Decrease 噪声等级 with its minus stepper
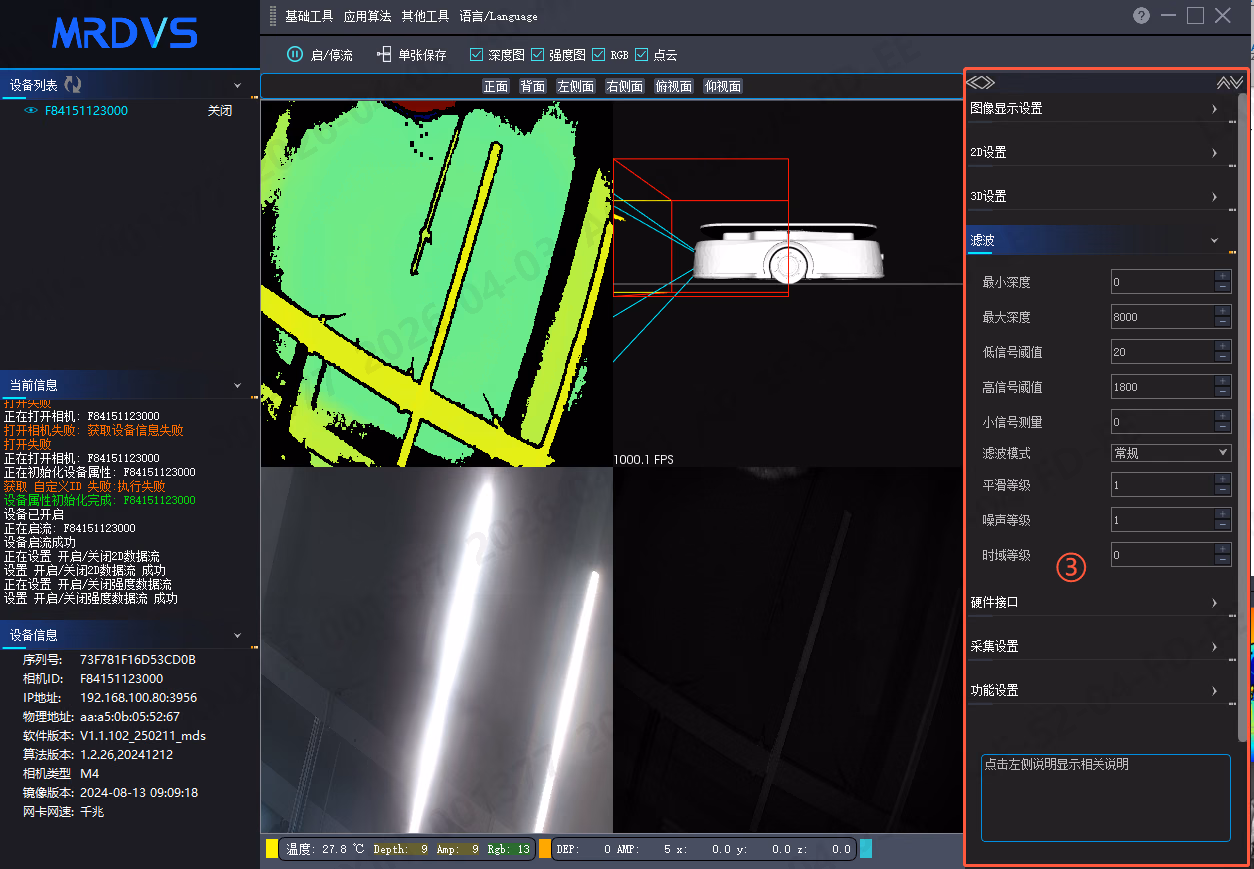 pyautogui.click(x=1222, y=525)
